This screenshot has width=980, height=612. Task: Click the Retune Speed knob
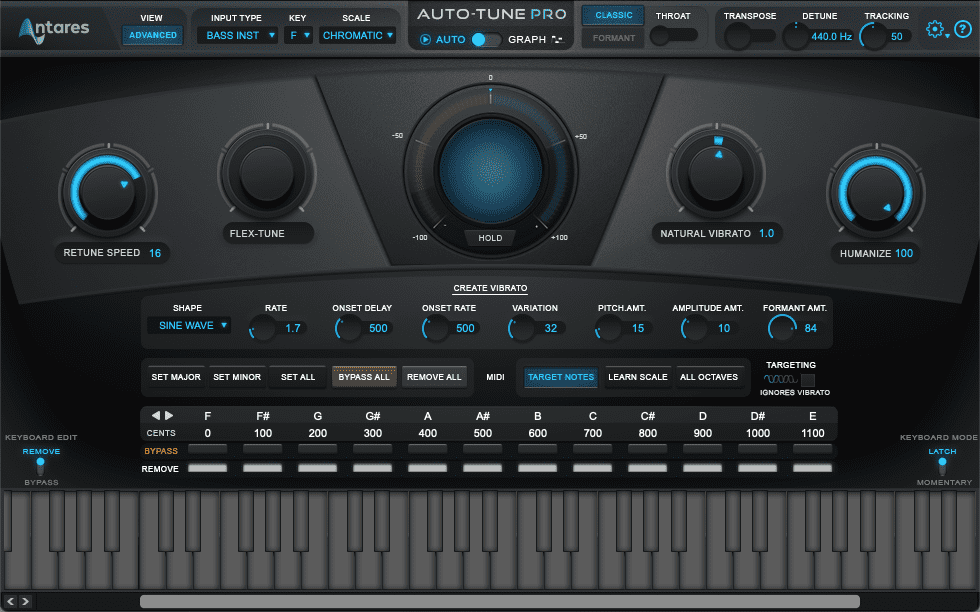tap(108, 193)
